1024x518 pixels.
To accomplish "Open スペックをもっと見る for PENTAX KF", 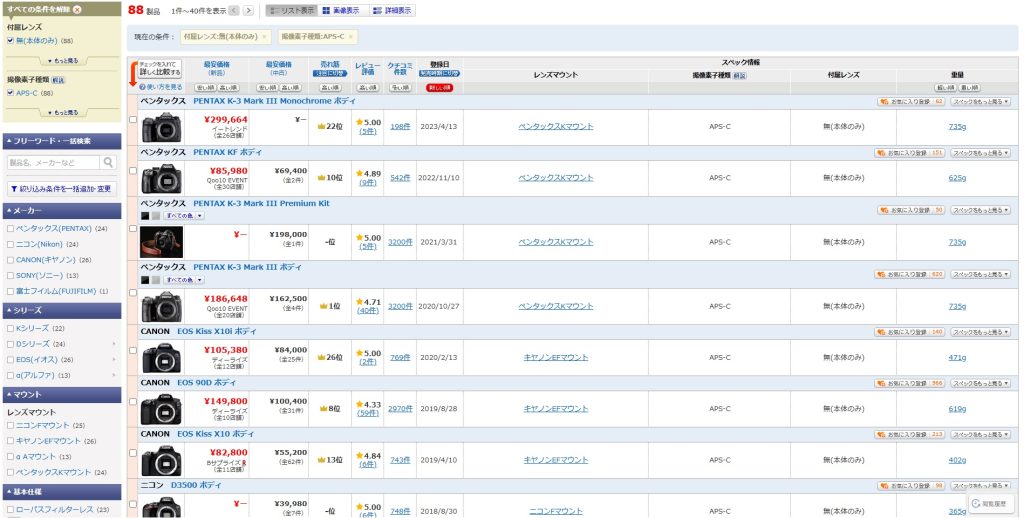I will point(980,153).
